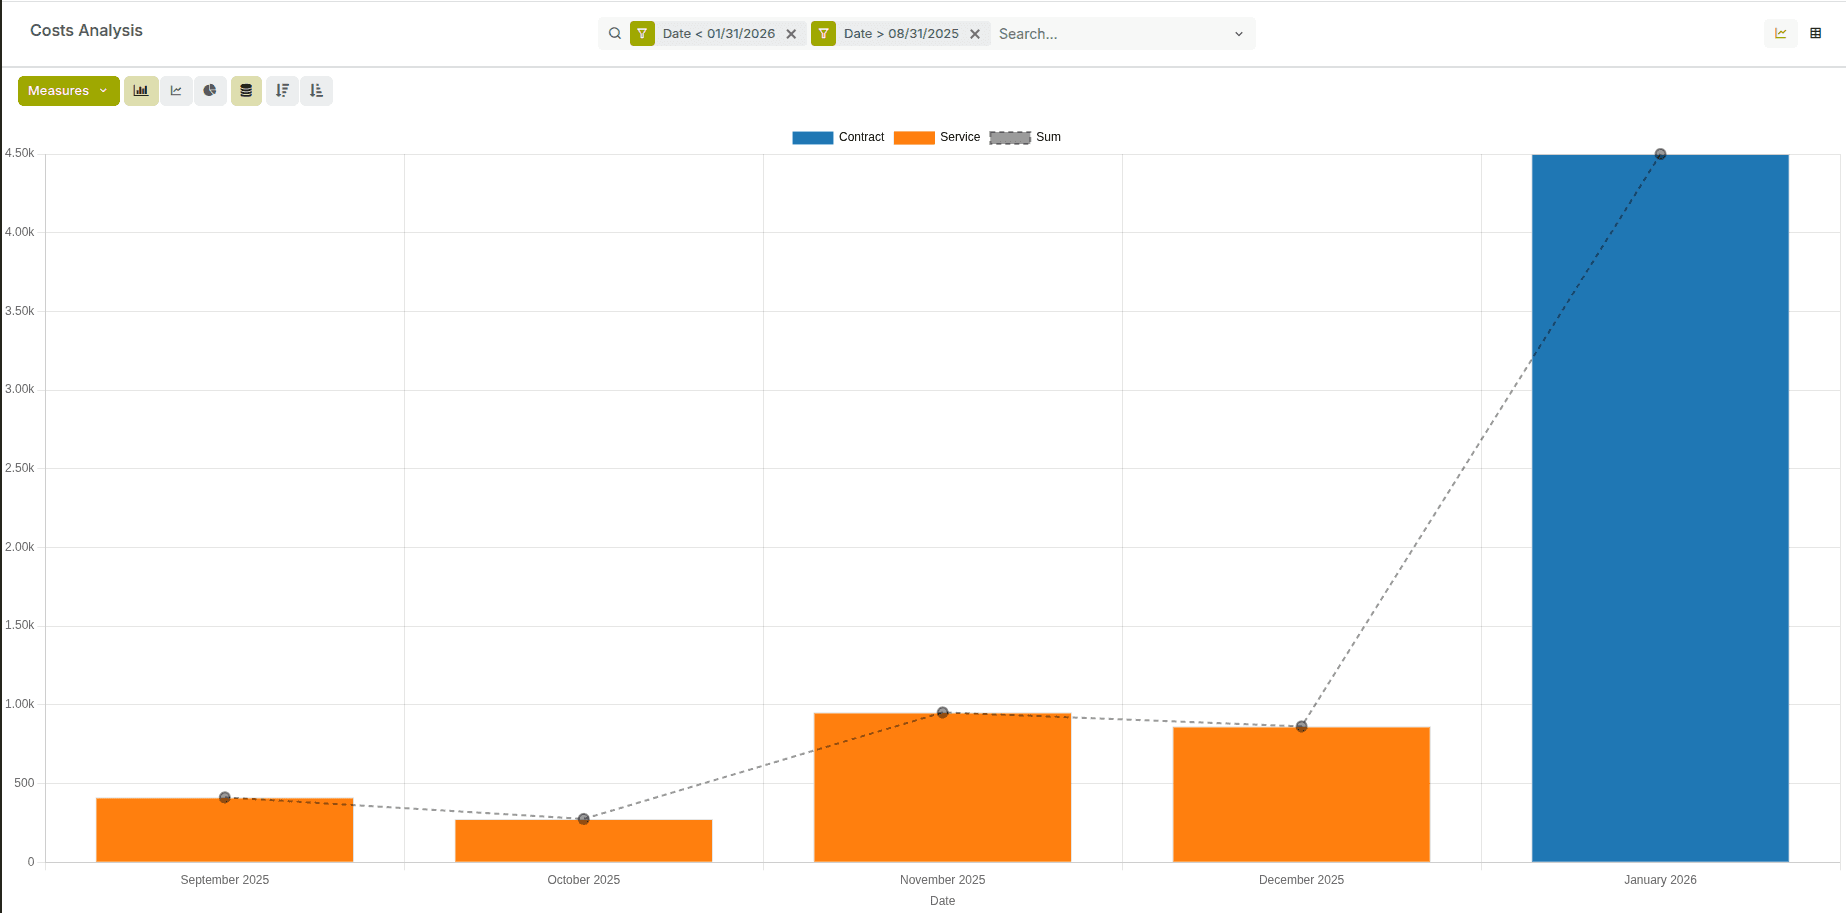Toggle Contract series in legend
Viewport: 1846px width, 913px height.
click(x=838, y=137)
